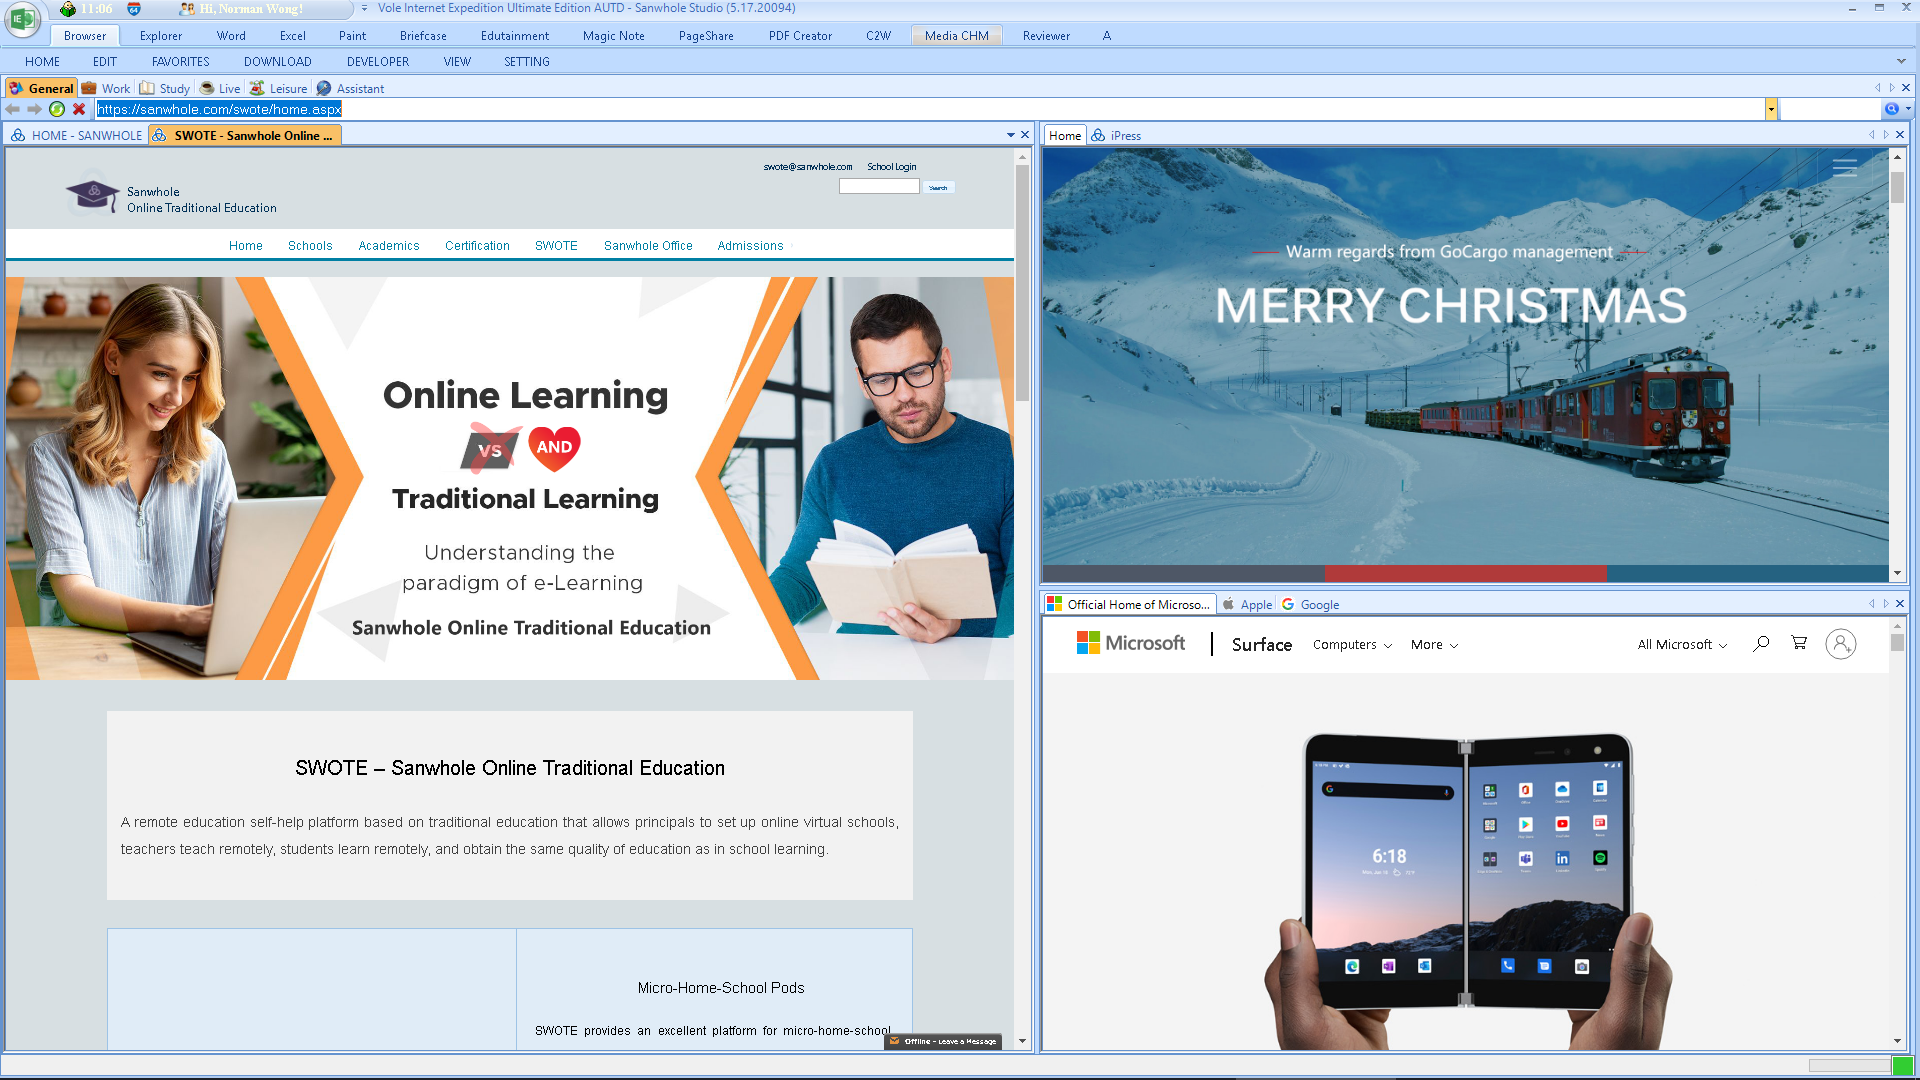1920x1080 pixels.
Task: Expand the search engine dropdown arrow
Action: tap(1909, 109)
